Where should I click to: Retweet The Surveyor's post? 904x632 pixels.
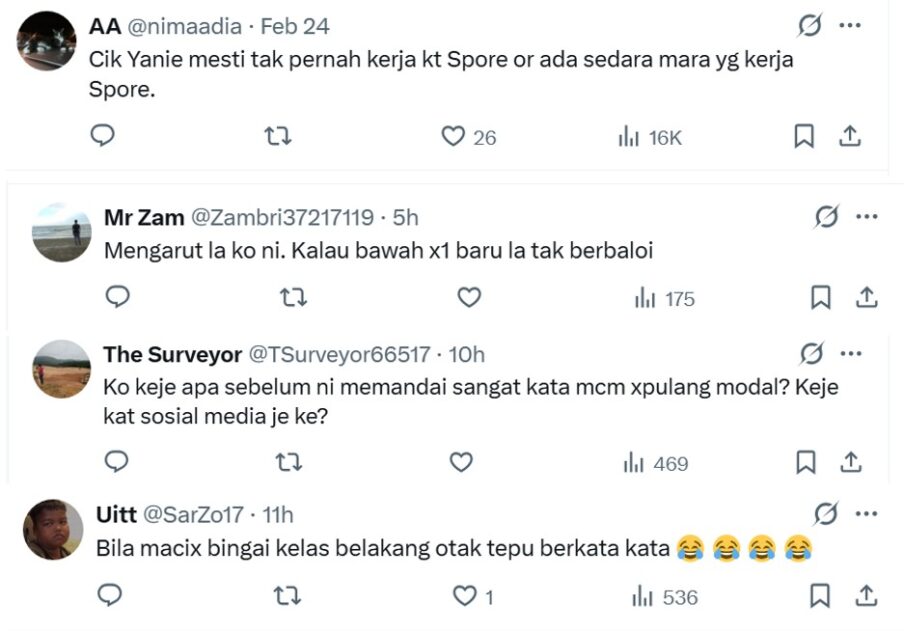point(292,461)
